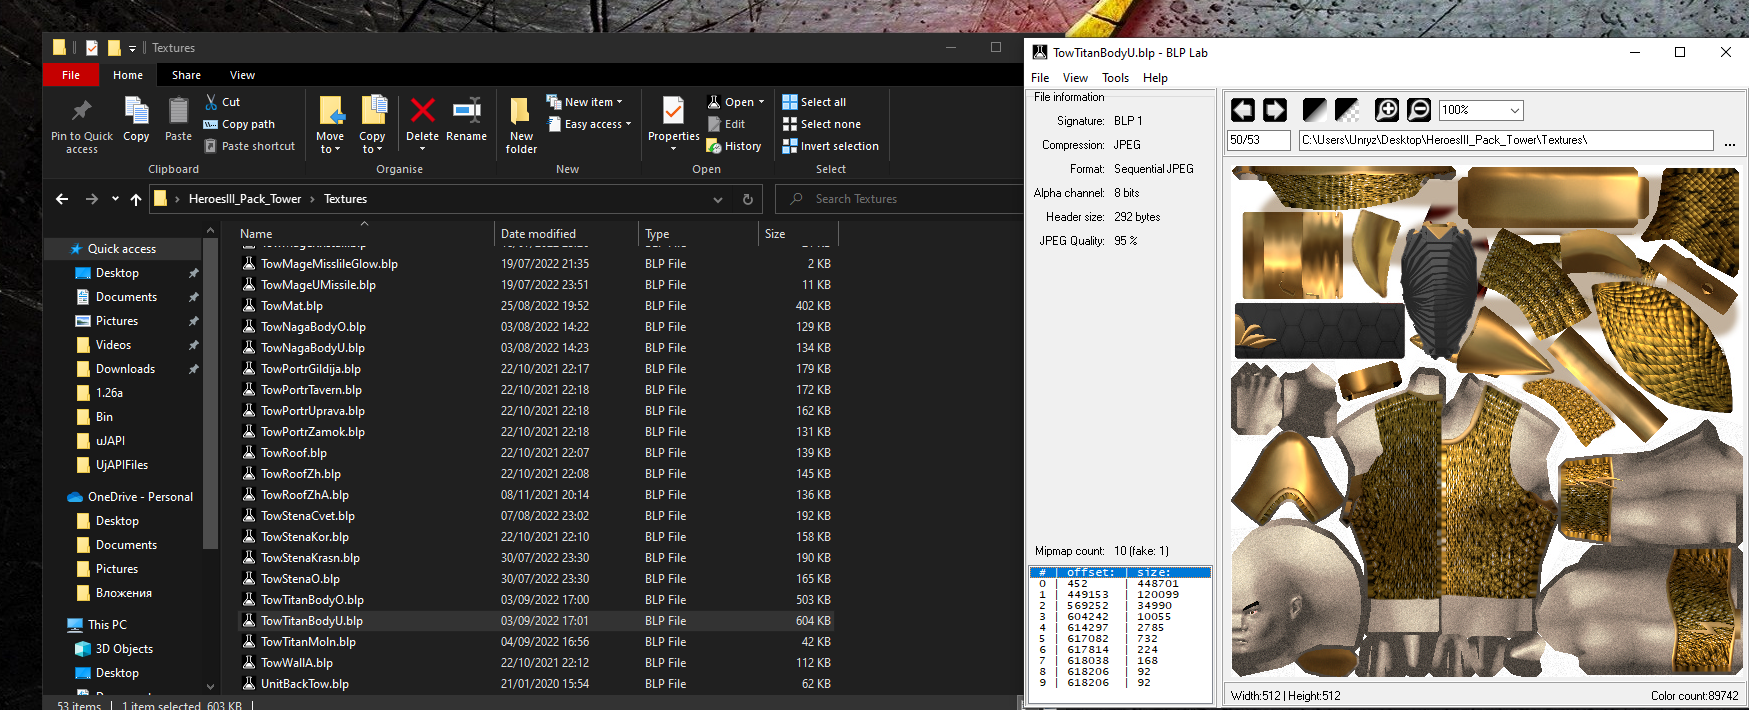Click Select none in the ribbon

coord(822,124)
